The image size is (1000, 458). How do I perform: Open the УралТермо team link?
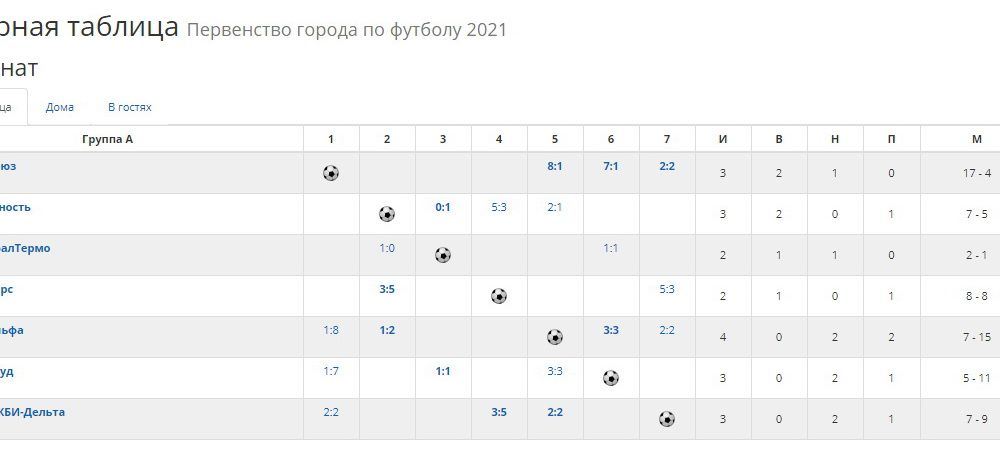[24, 248]
